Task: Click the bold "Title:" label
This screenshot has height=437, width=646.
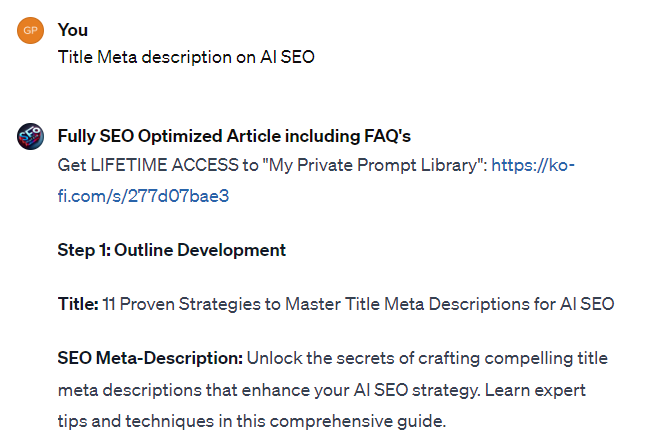Action: tap(78, 304)
